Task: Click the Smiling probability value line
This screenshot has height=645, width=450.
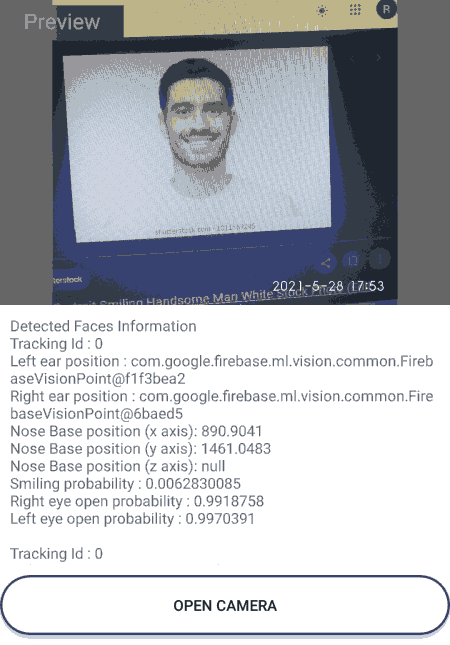Action: click(x=125, y=484)
